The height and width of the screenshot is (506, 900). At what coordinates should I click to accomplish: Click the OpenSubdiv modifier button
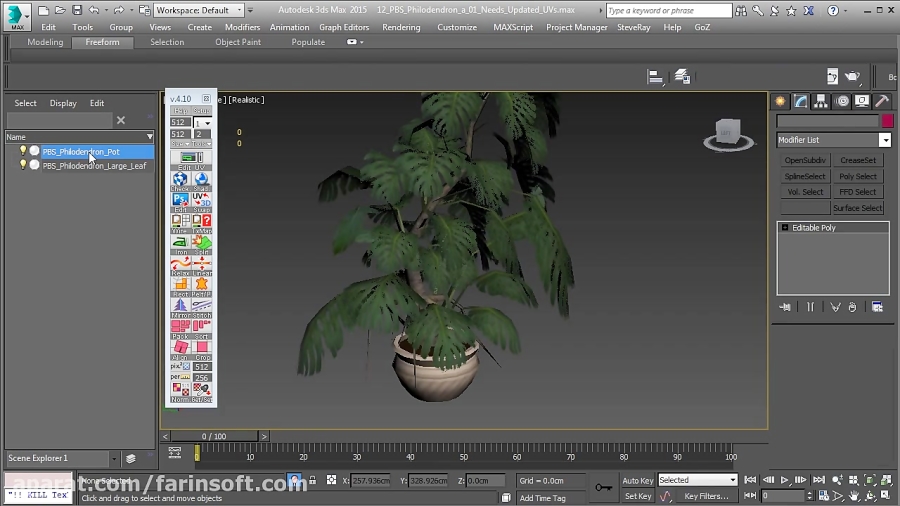805,160
